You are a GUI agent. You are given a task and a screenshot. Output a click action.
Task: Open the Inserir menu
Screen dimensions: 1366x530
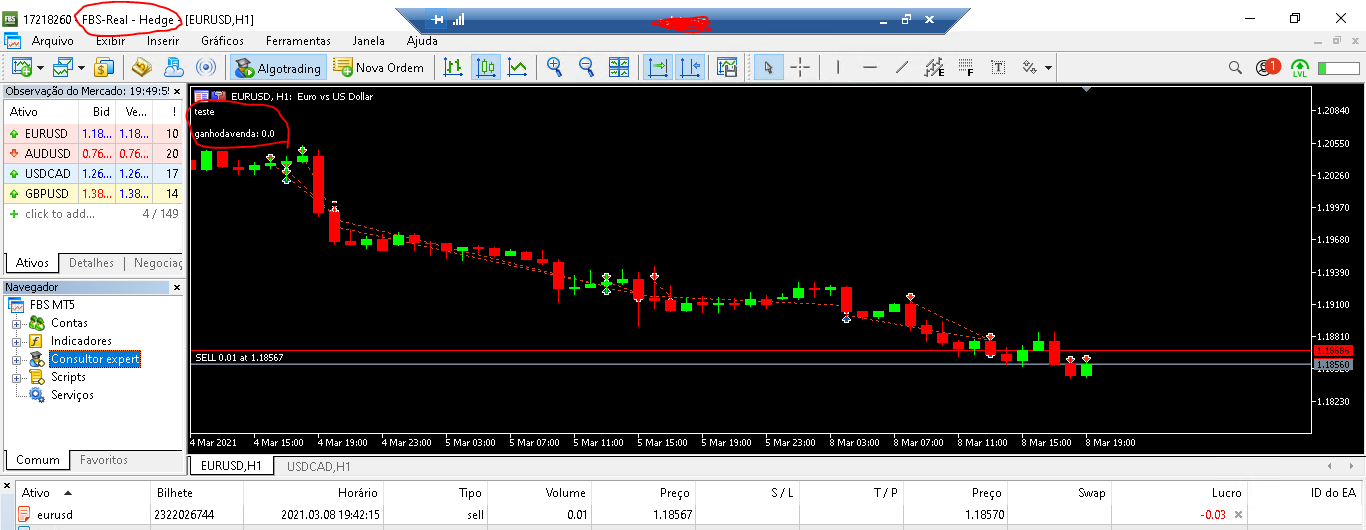[x=163, y=41]
